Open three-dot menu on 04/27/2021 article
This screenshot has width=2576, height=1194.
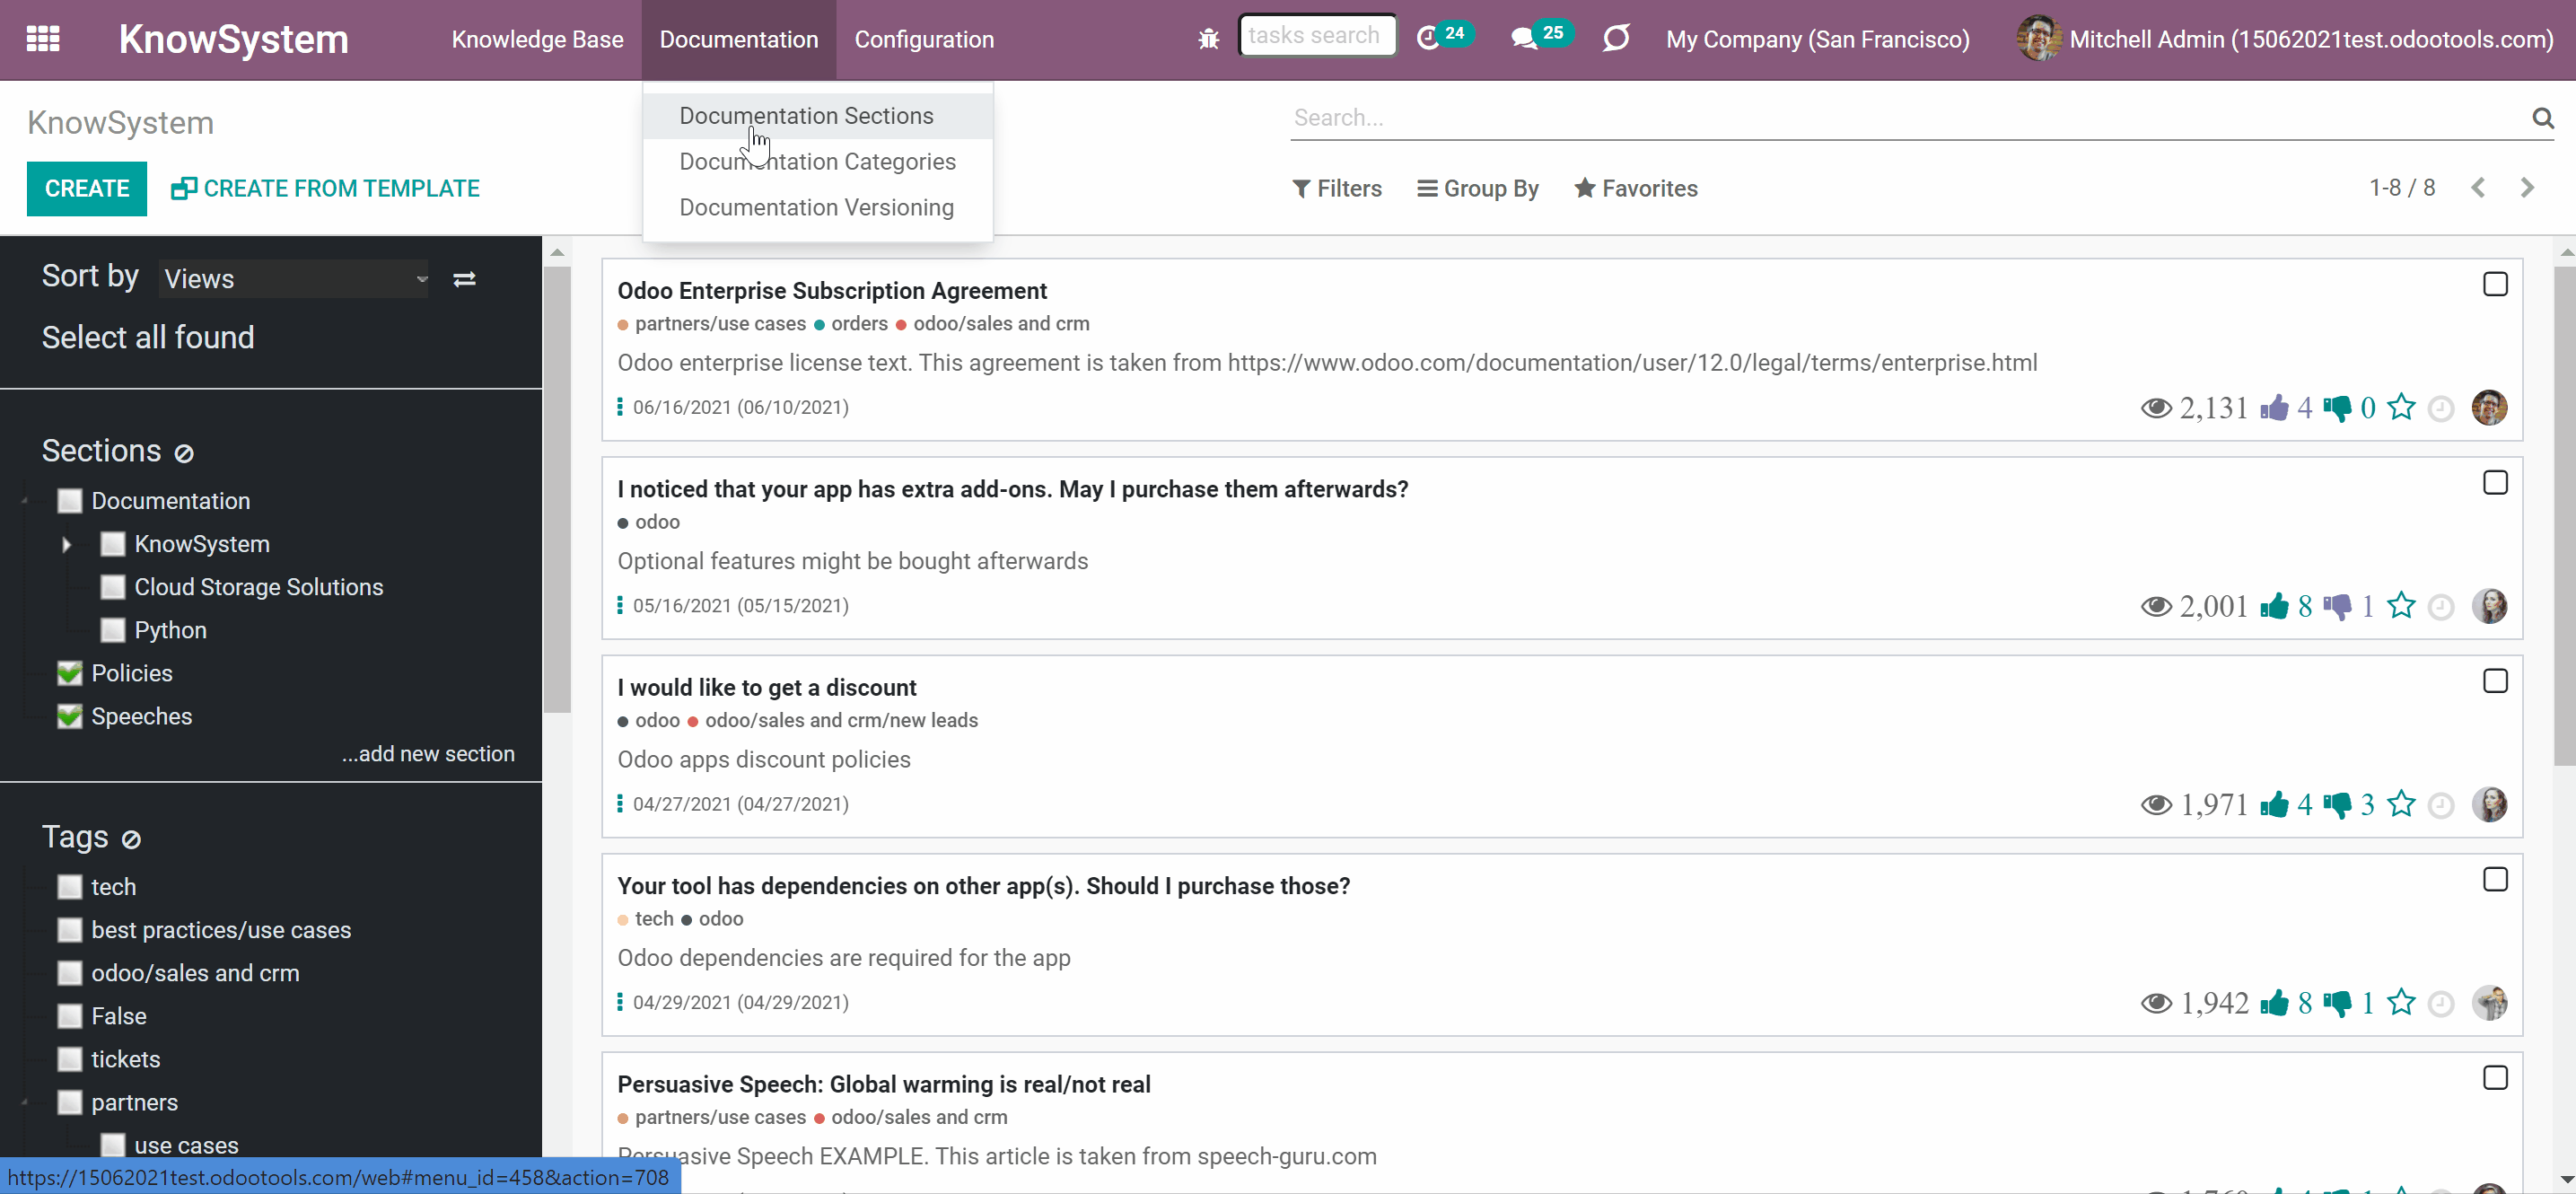pos(620,804)
